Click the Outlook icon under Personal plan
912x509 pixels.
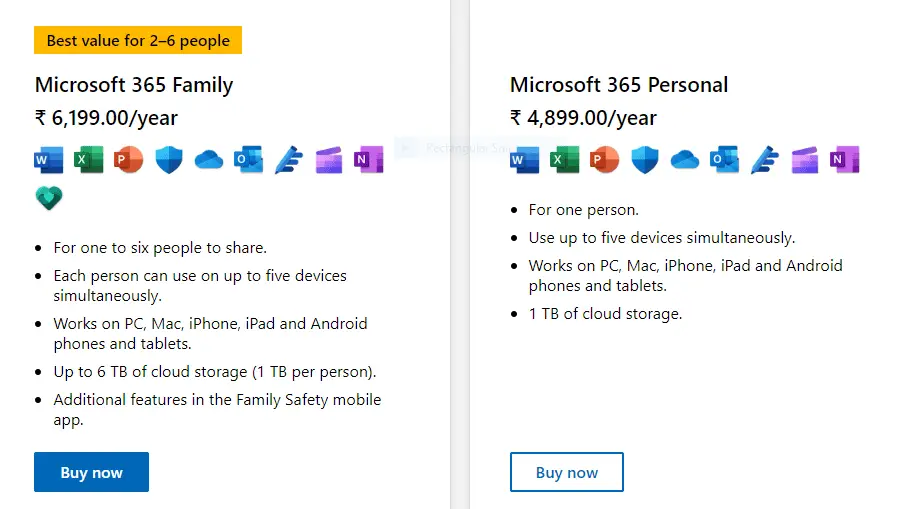coord(724,159)
